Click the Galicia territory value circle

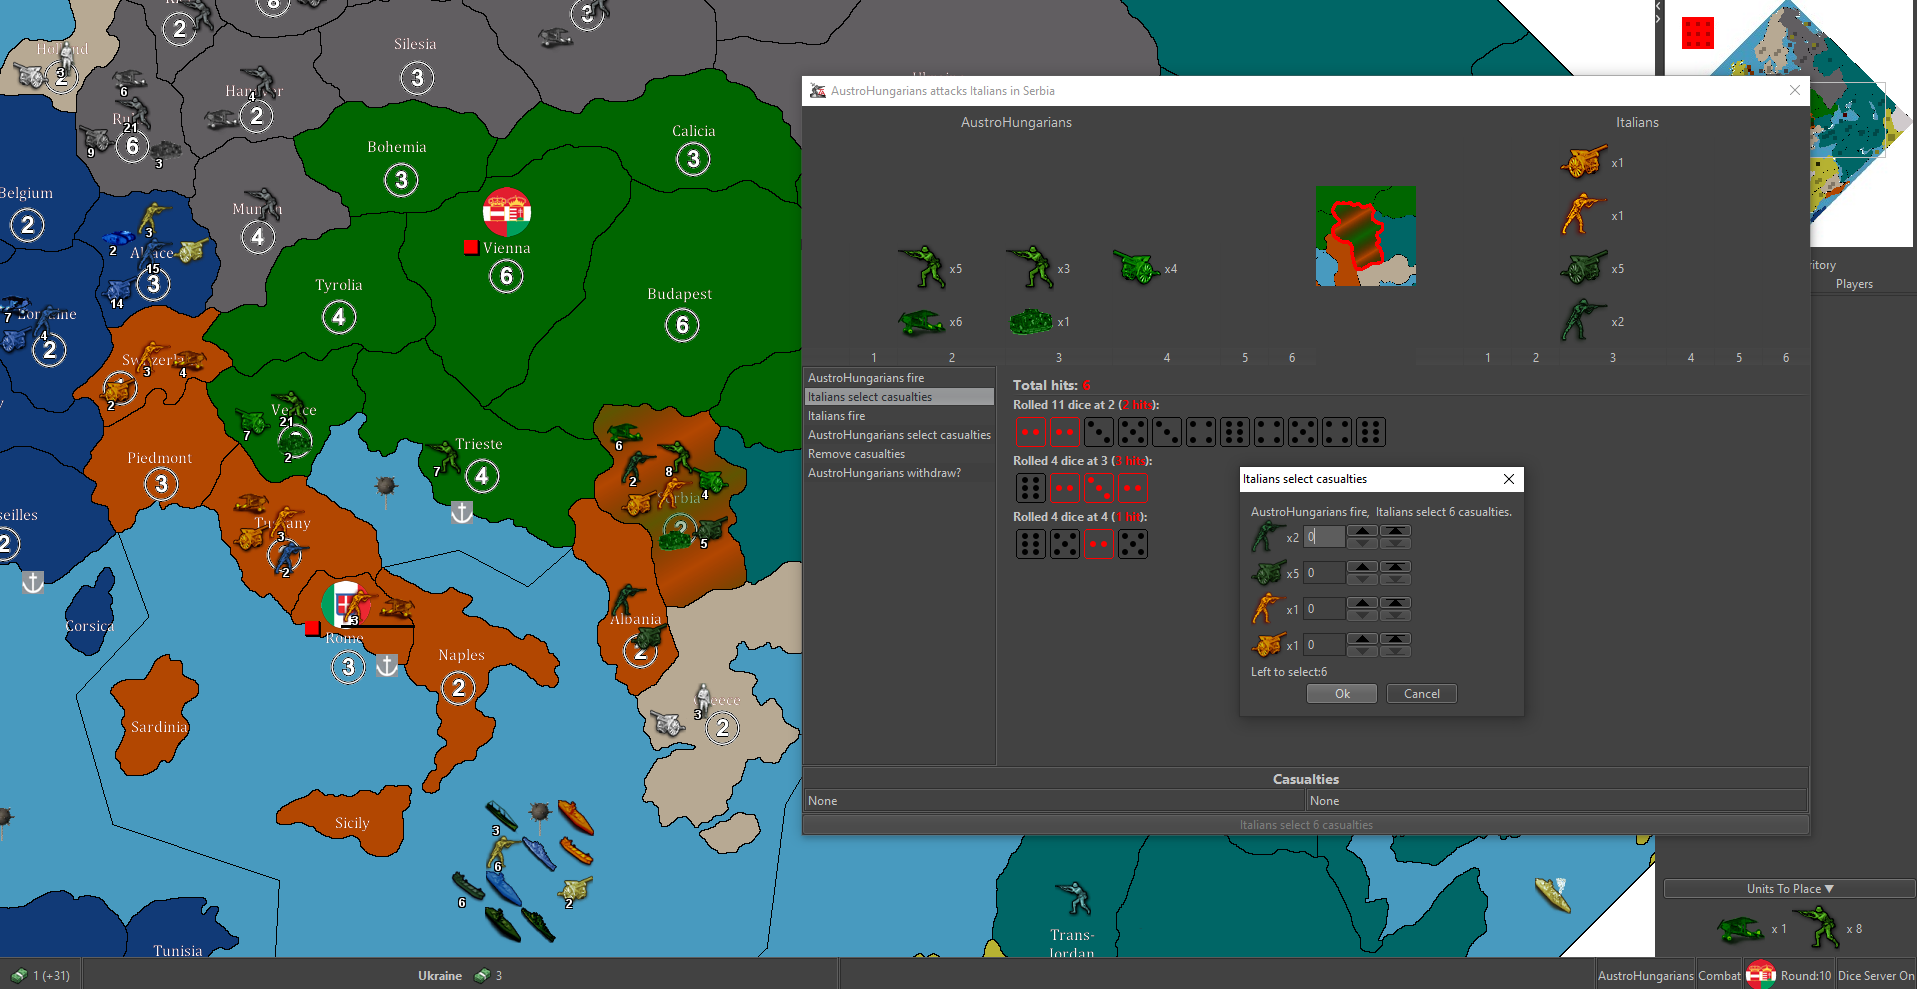pyautogui.click(x=693, y=159)
